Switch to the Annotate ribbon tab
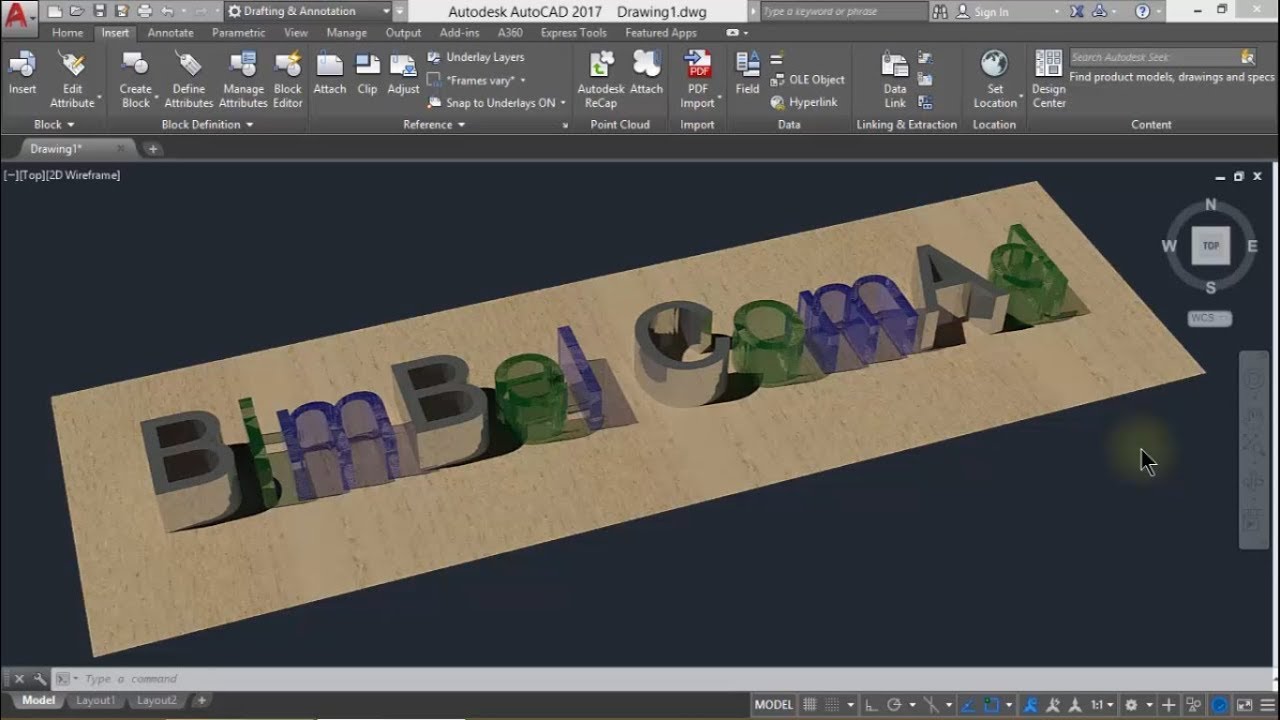1280x720 pixels. [x=171, y=33]
